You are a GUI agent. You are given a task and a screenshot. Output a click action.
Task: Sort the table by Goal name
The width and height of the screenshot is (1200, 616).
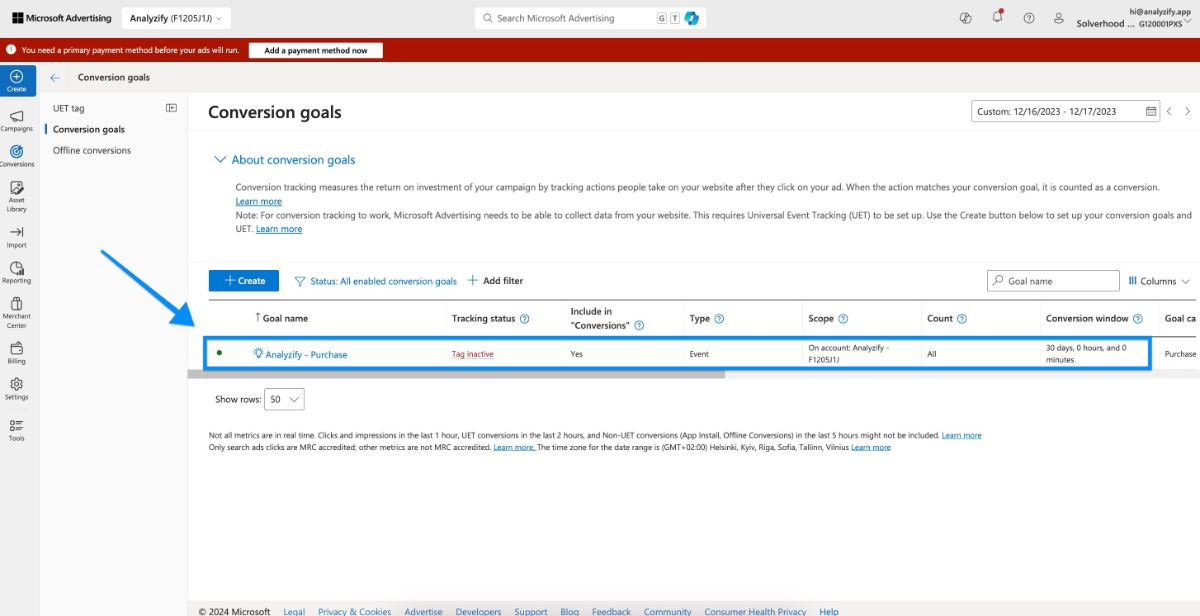point(282,319)
